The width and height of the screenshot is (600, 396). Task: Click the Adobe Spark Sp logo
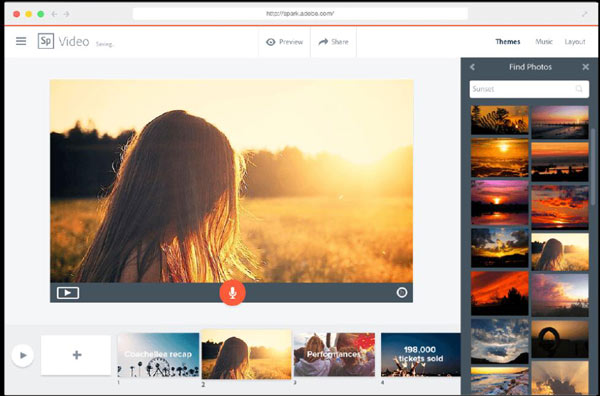pos(46,41)
